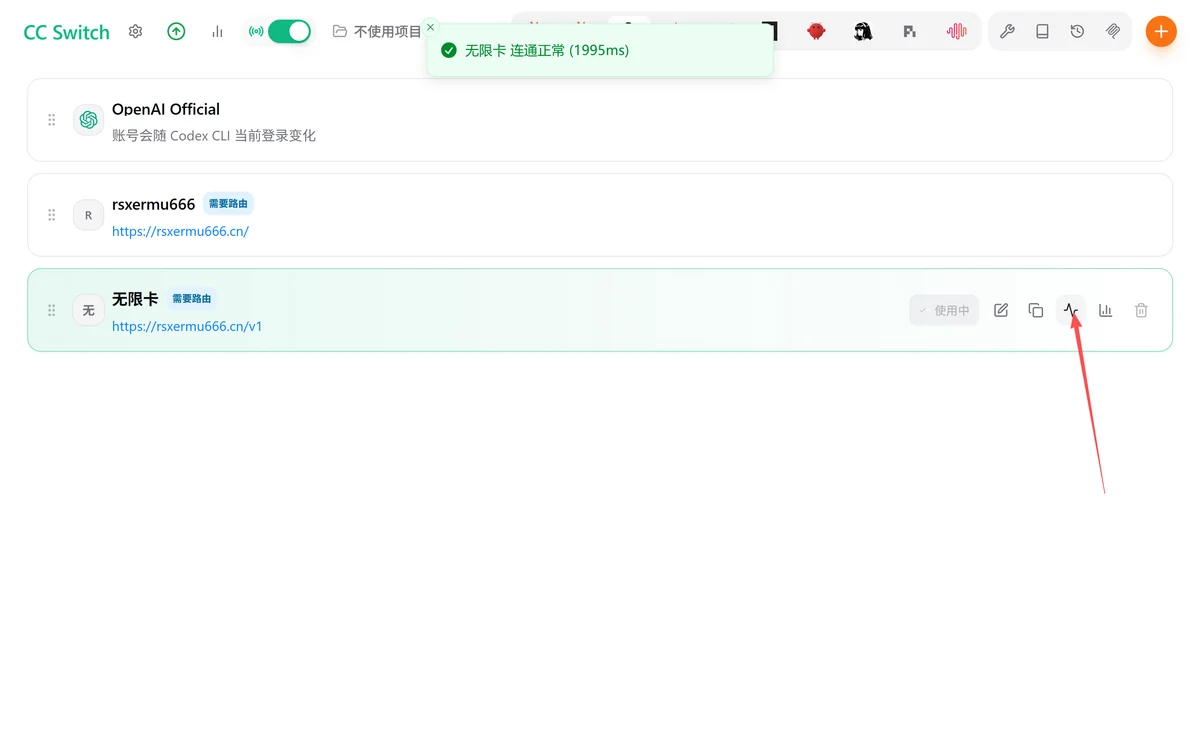Toggle the green proxy switch off

[x=289, y=31]
